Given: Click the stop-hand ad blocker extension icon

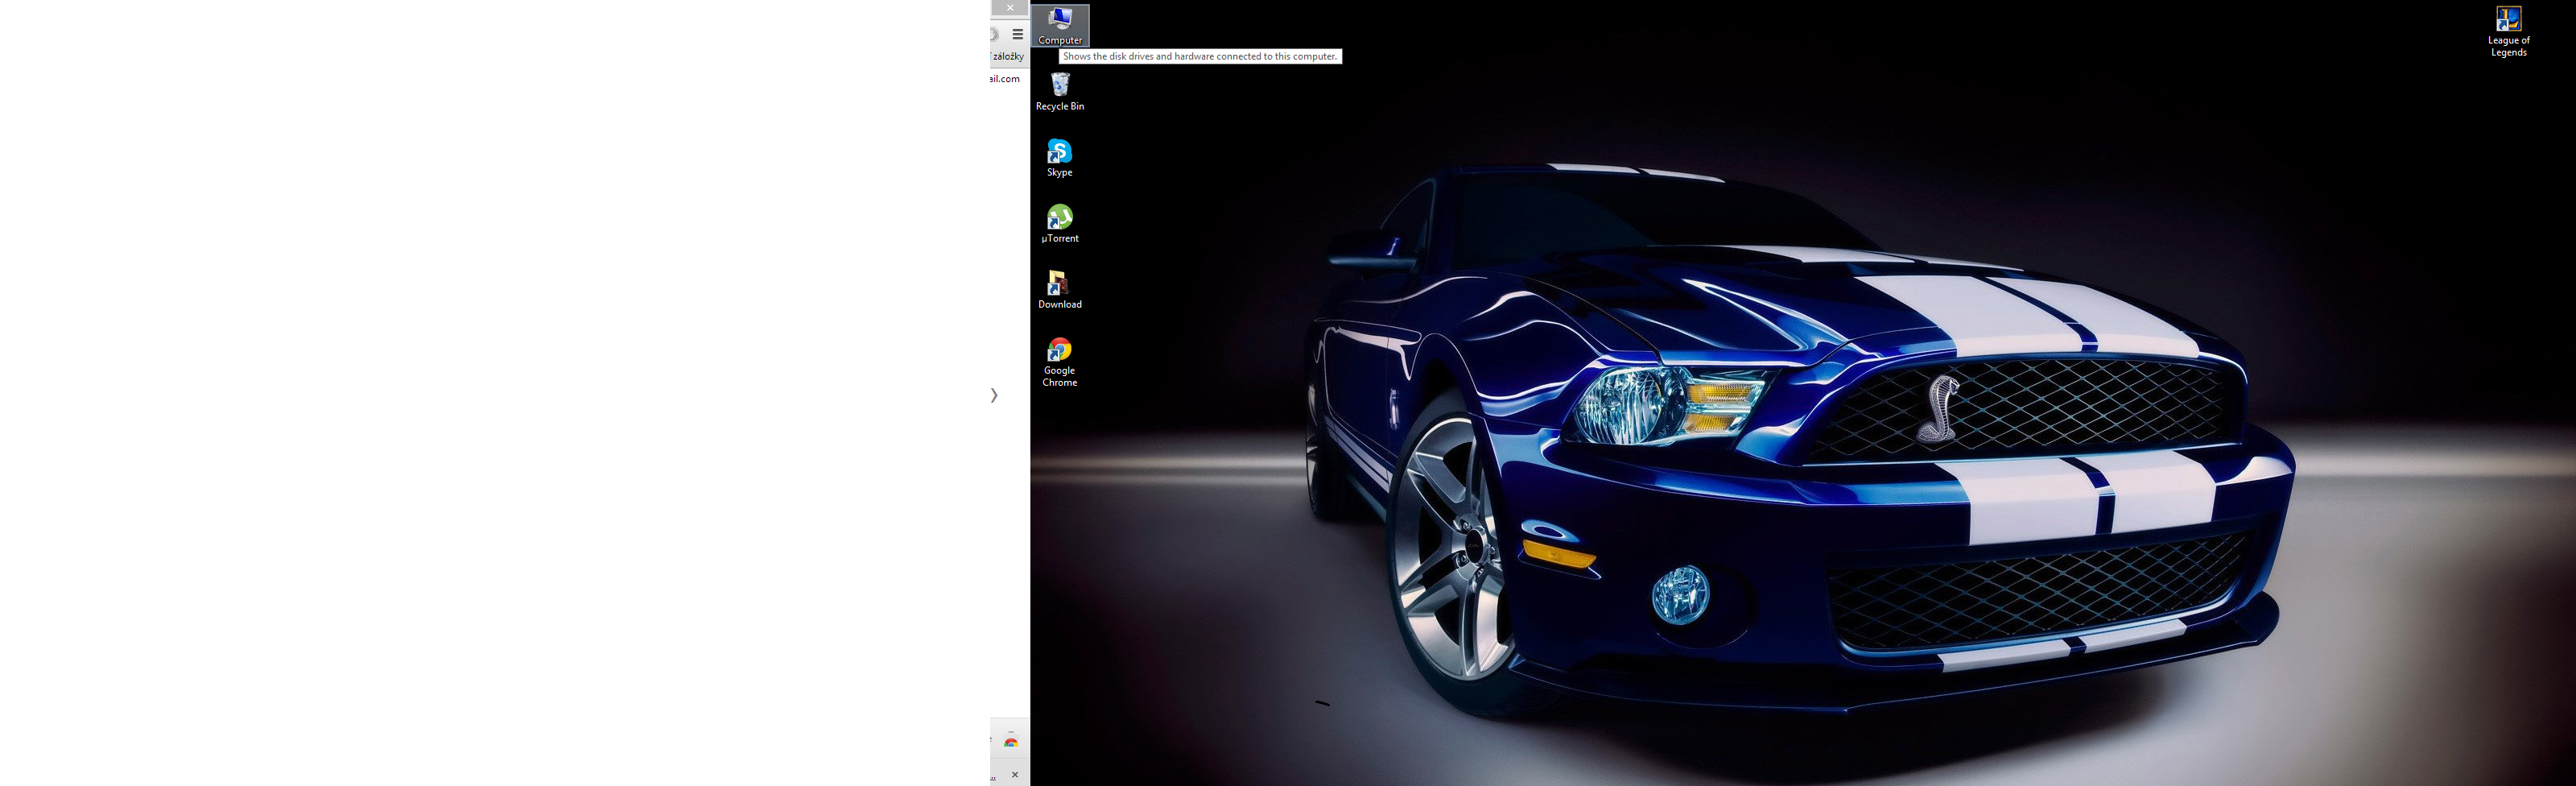Looking at the screenshot, I should [x=994, y=34].
